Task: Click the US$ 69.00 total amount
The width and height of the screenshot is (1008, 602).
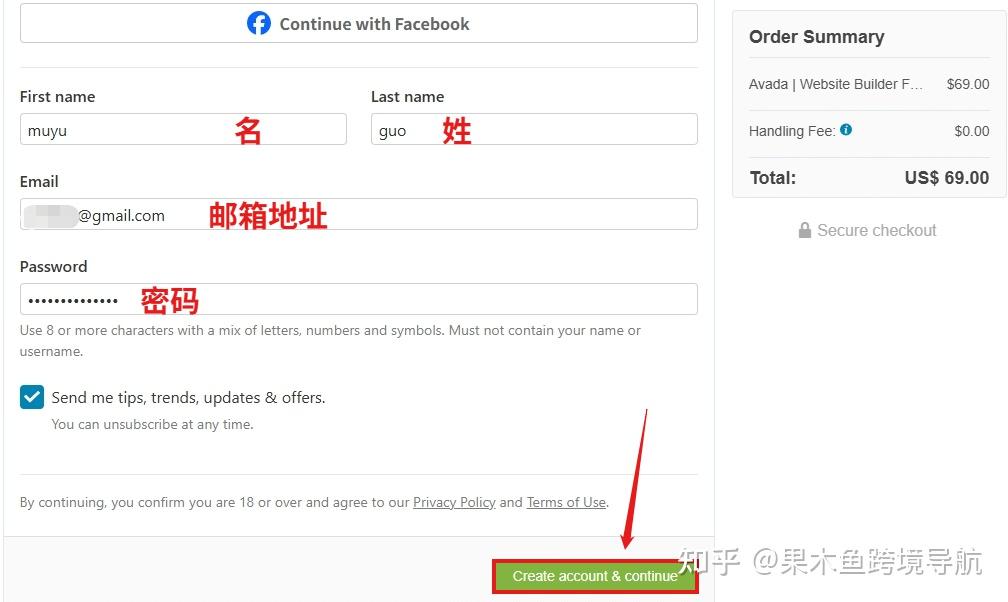Action: pyautogui.click(x=946, y=178)
